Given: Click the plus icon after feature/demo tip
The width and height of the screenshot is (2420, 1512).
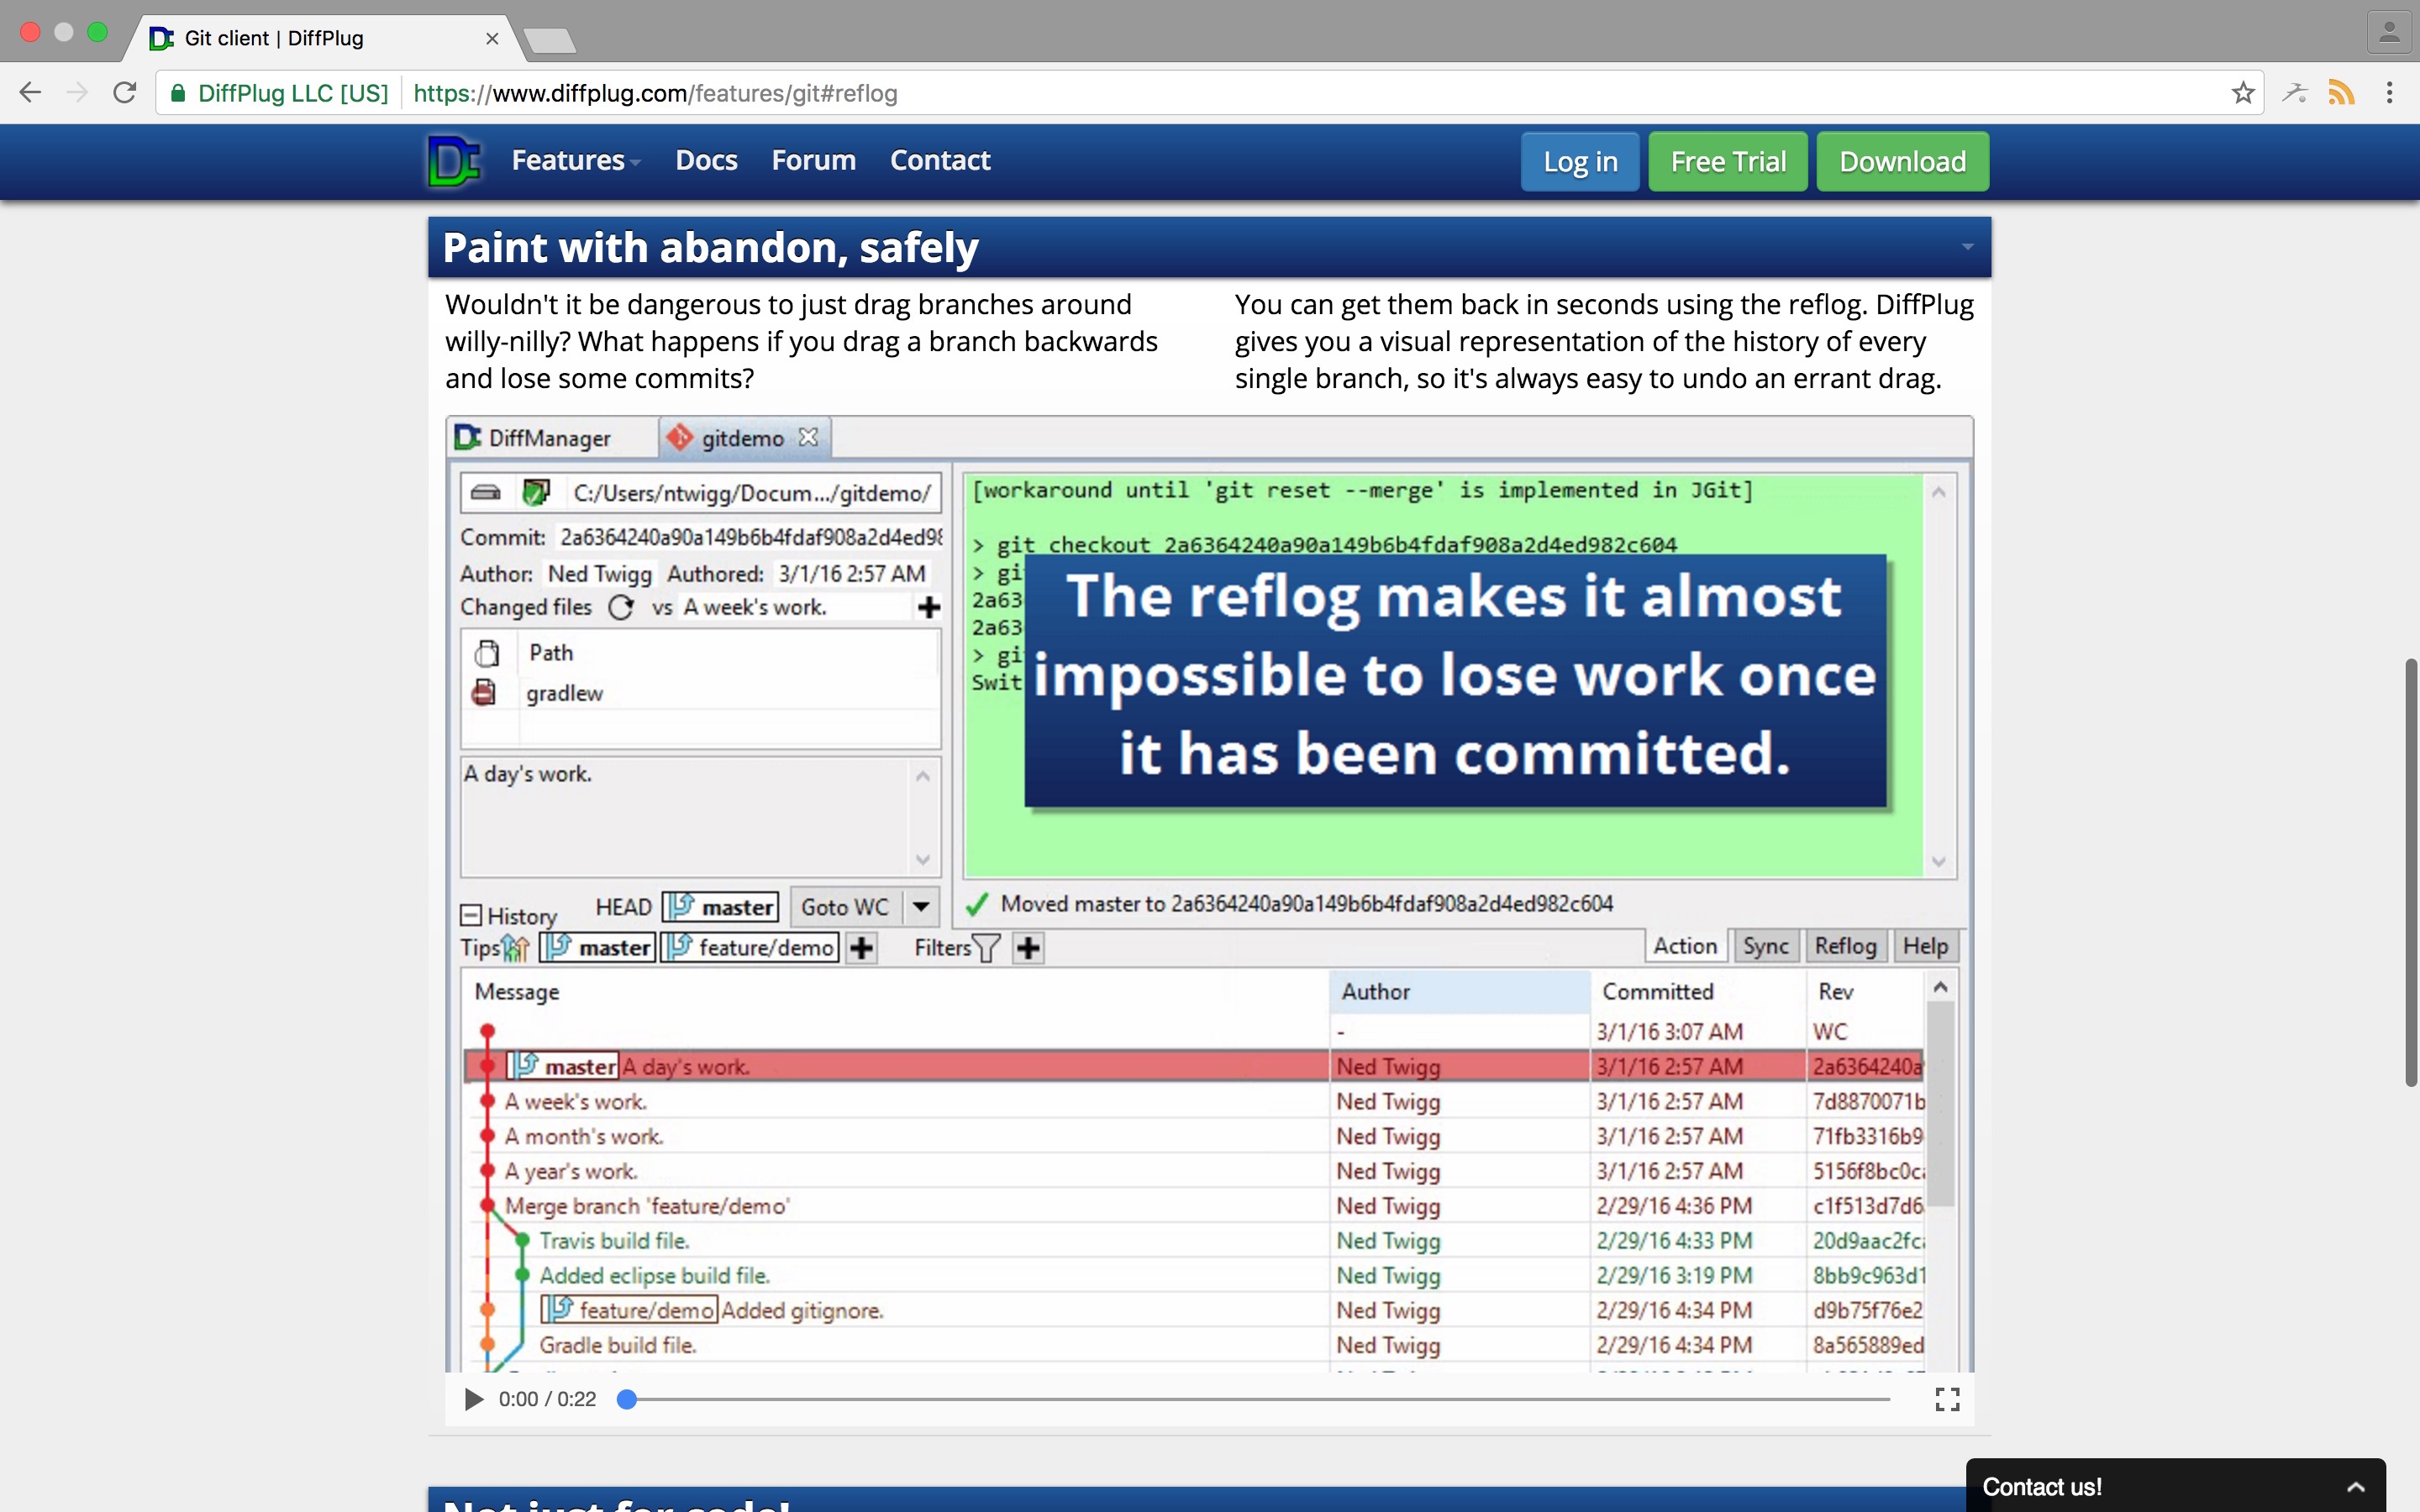Looking at the screenshot, I should (861, 947).
